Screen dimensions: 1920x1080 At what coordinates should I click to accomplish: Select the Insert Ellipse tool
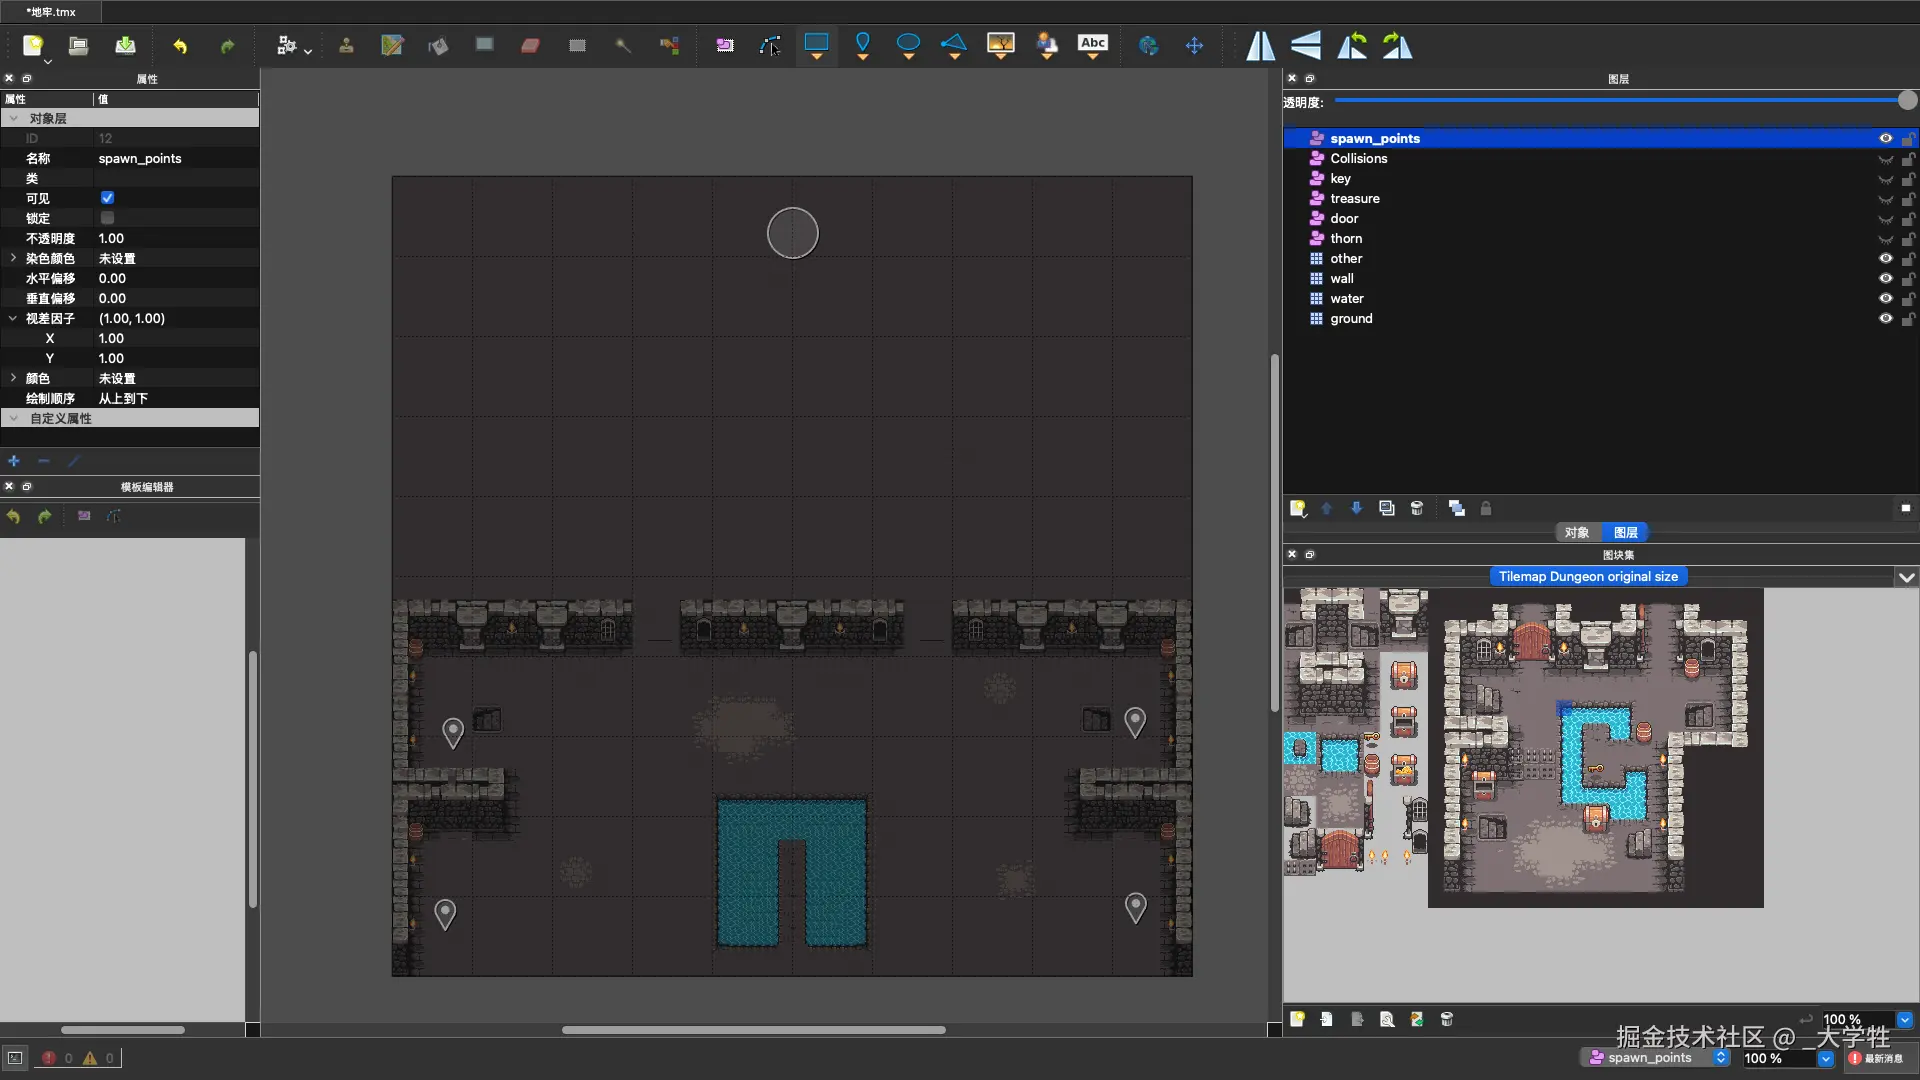point(908,43)
